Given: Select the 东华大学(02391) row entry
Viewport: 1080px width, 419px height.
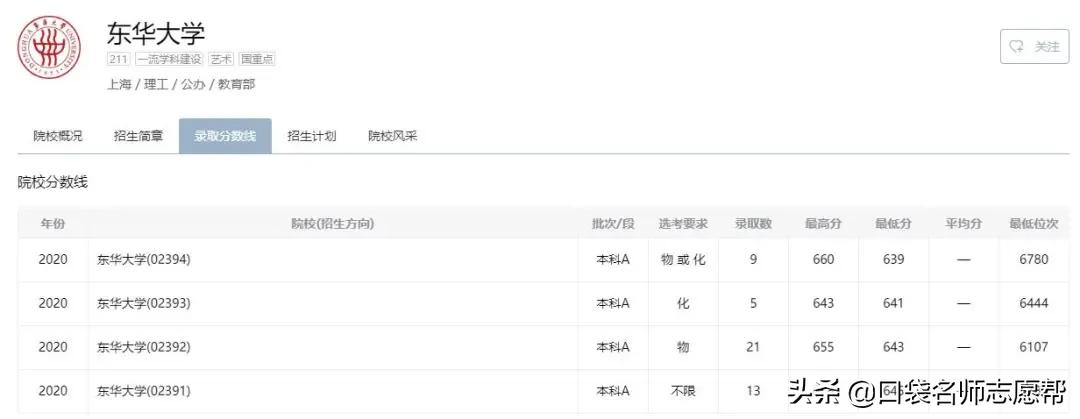Looking at the screenshot, I should tap(144, 391).
